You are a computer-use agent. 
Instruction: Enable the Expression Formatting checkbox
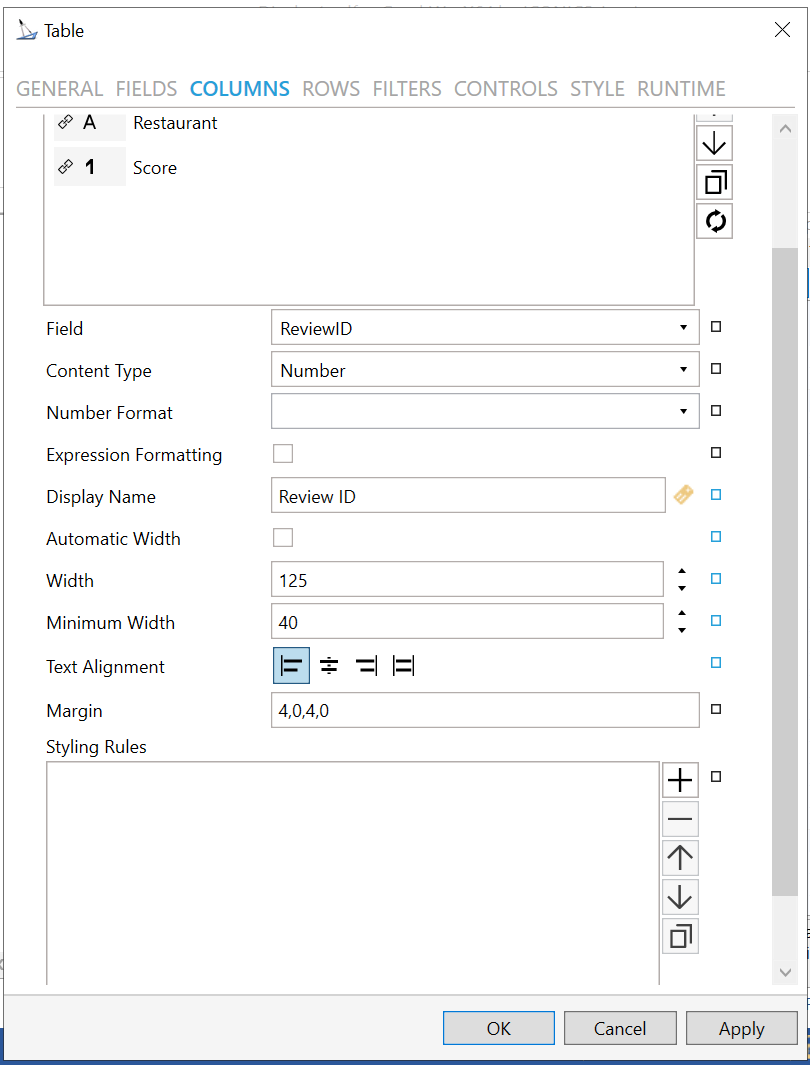pos(283,454)
